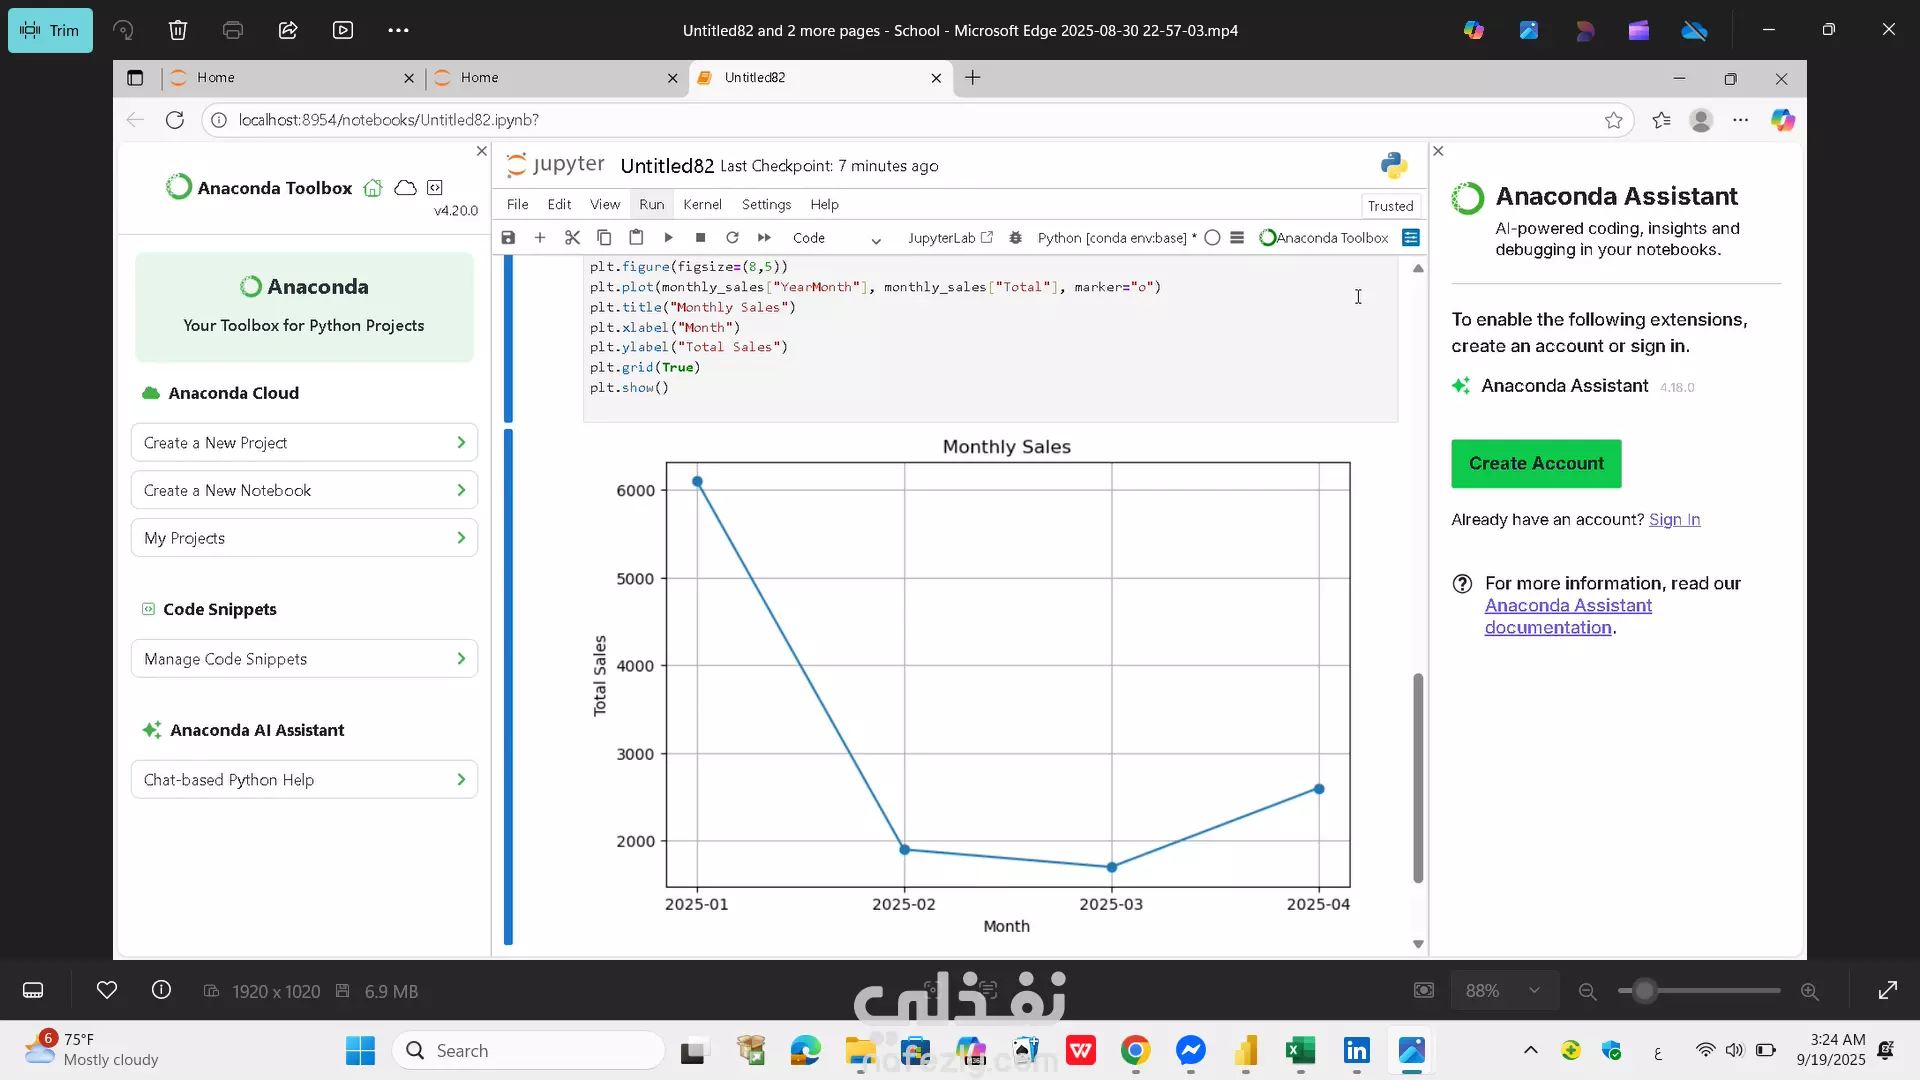Open the video zoom percentage dropdown
The height and width of the screenshot is (1080, 1920).
(x=1503, y=991)
